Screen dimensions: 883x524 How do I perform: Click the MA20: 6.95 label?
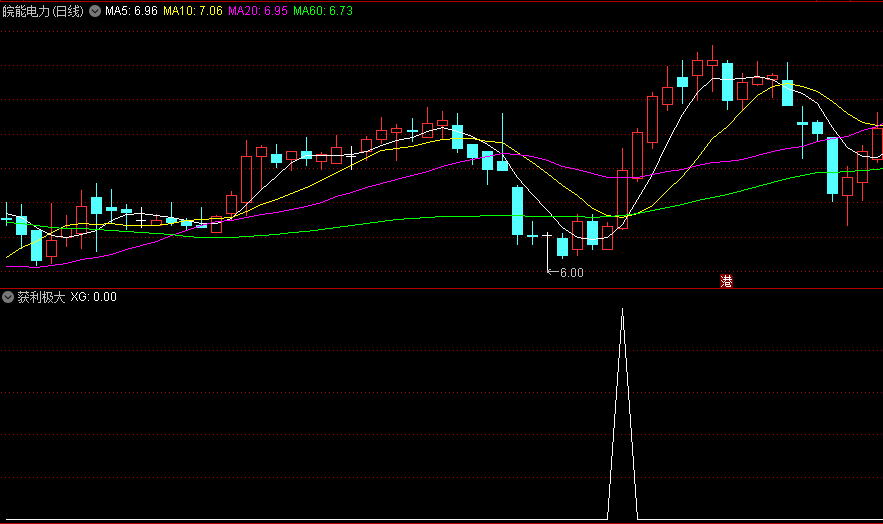(258, 11)
